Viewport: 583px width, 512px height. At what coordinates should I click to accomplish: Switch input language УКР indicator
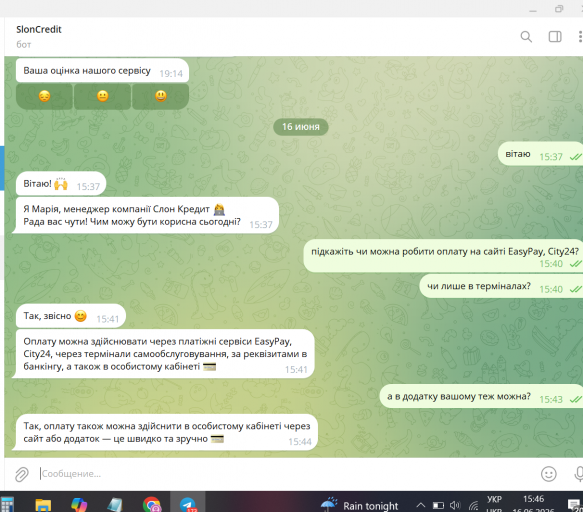click(x=494, y=503)
